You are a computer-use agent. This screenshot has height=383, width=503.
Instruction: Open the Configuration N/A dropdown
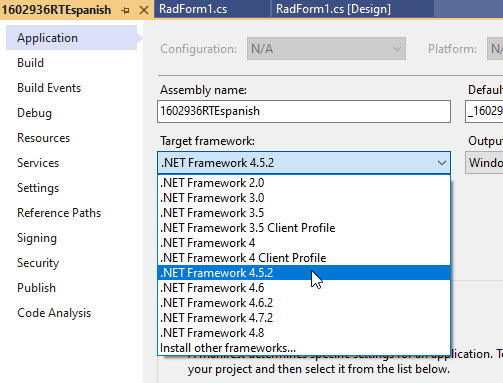point(326,49)
